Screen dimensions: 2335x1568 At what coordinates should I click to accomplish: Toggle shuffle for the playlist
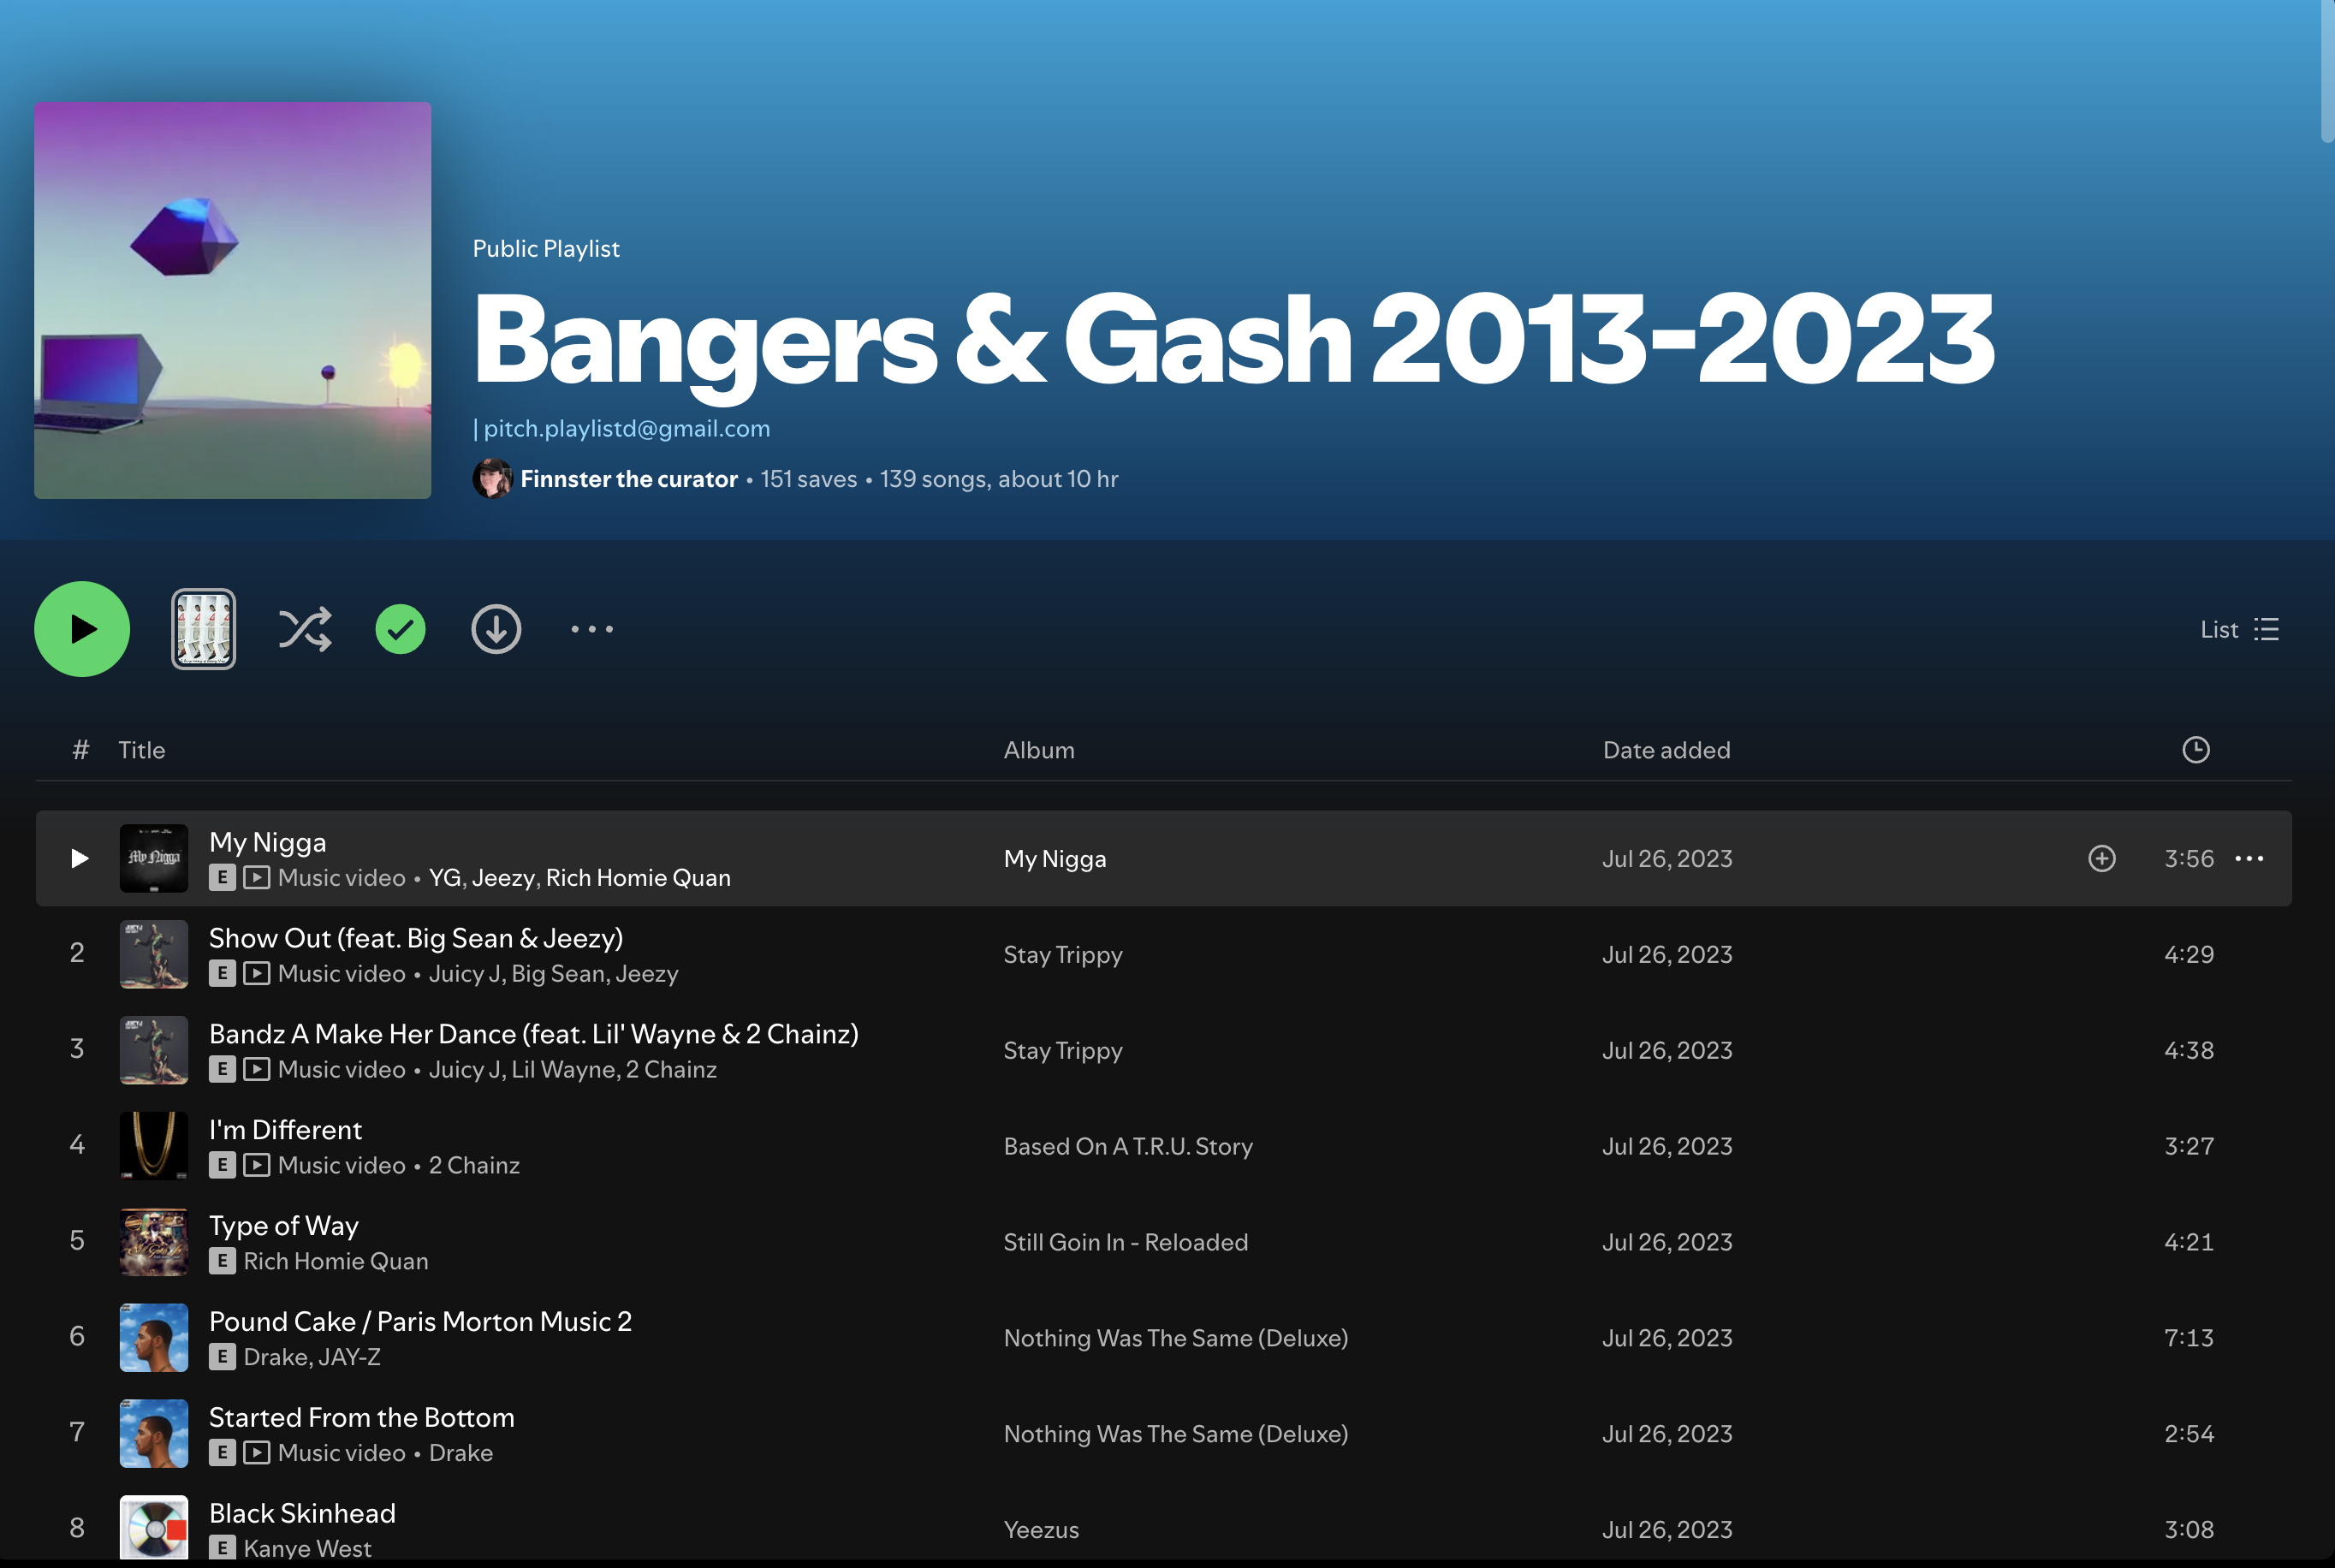point(305,629)
